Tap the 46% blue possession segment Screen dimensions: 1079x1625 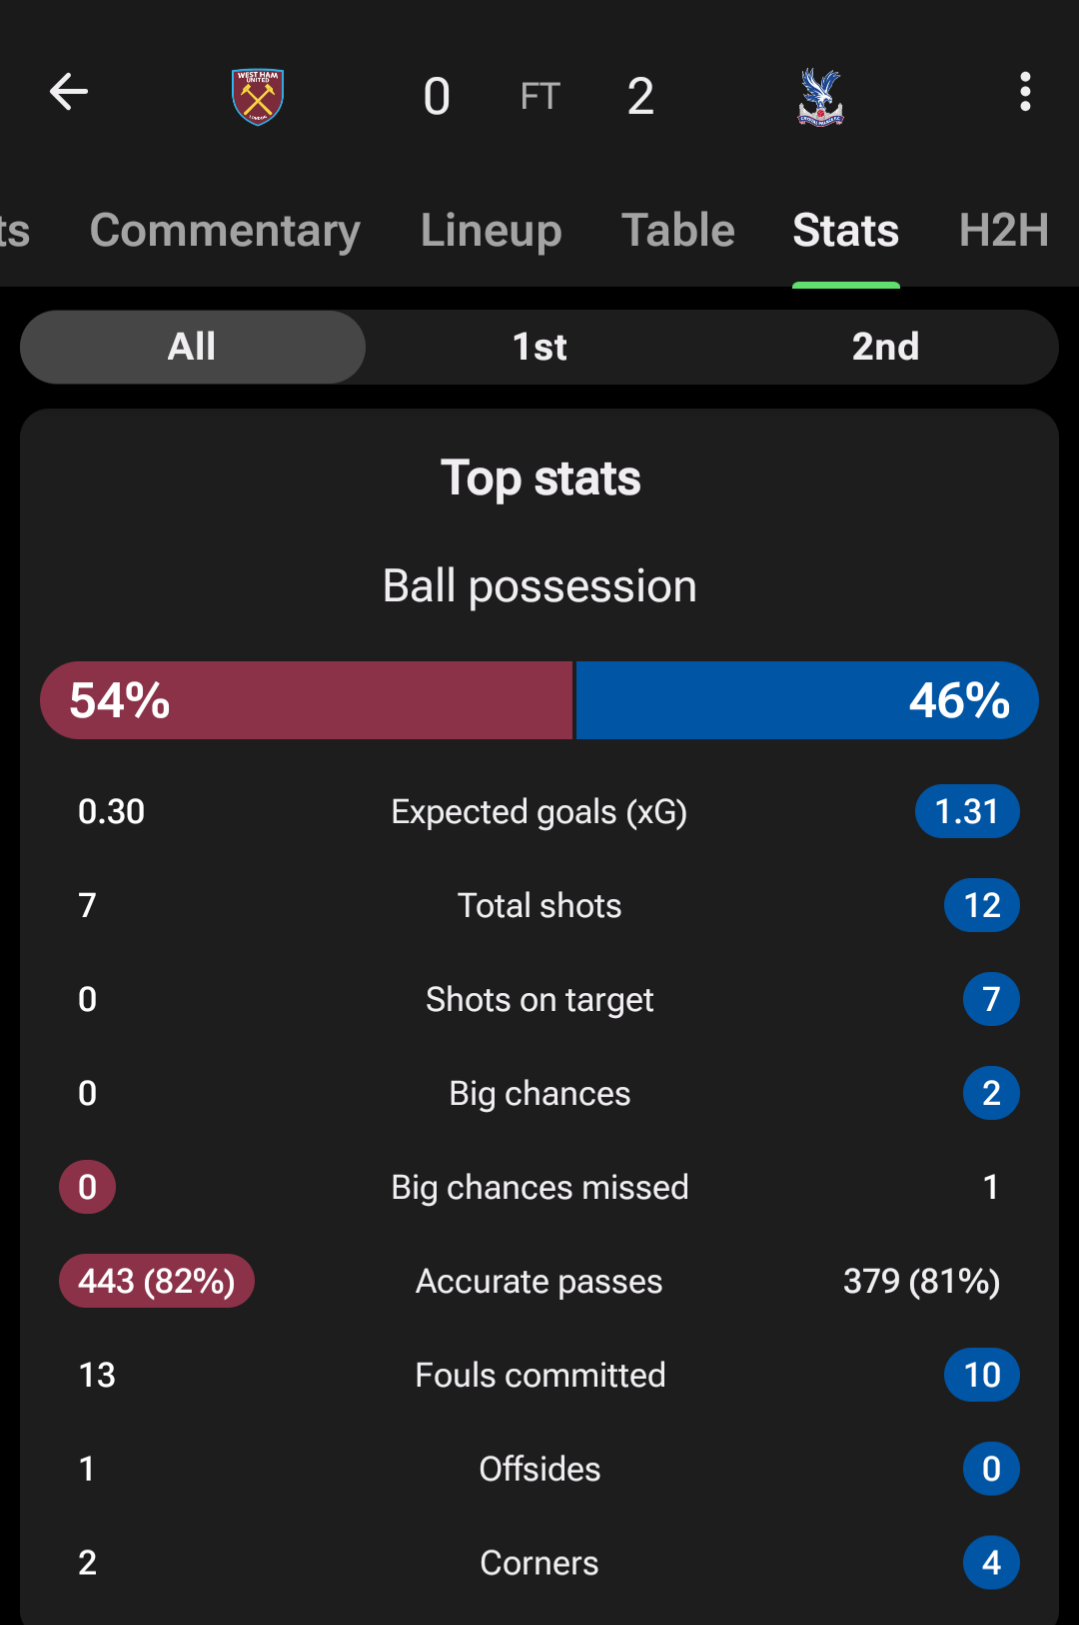(807, 700)
